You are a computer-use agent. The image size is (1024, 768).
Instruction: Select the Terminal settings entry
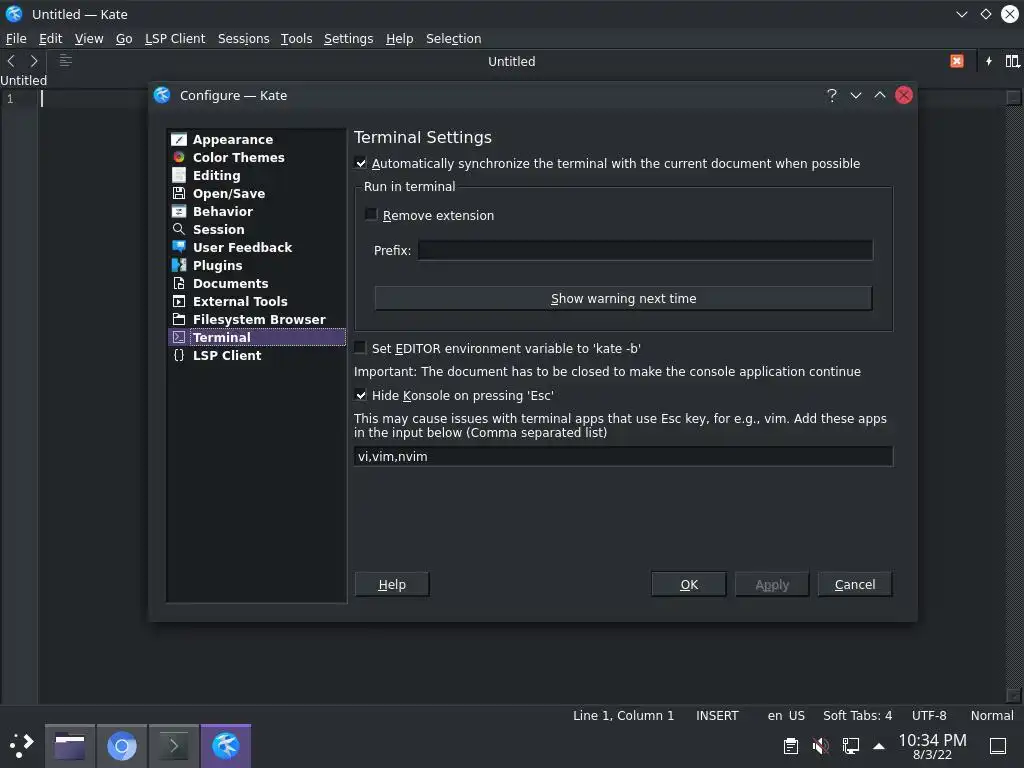(x=256, y=337)
